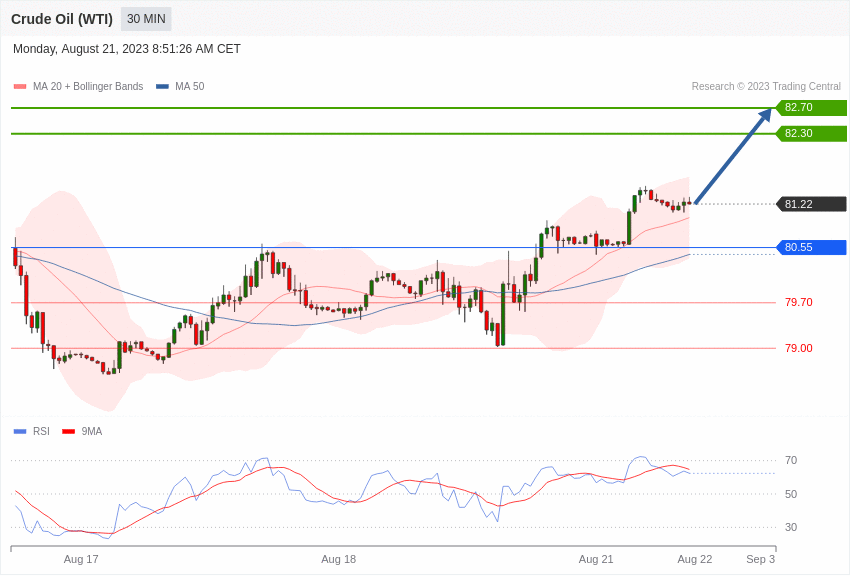The width and height of the screenshot is (850, 576).
Task: Click the 79.70 support level label
Action: (799, 302)
